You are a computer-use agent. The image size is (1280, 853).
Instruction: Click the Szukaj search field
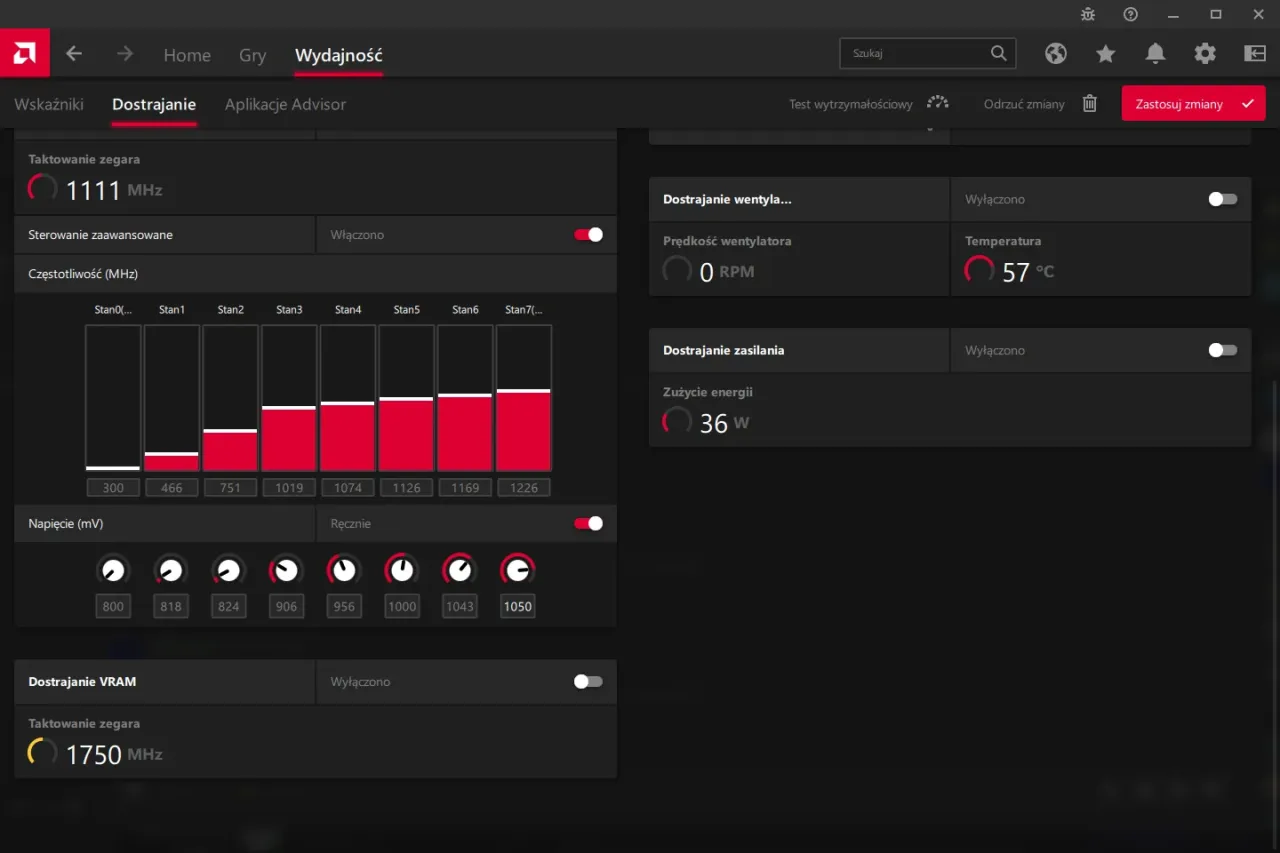[x=915, y=53]
